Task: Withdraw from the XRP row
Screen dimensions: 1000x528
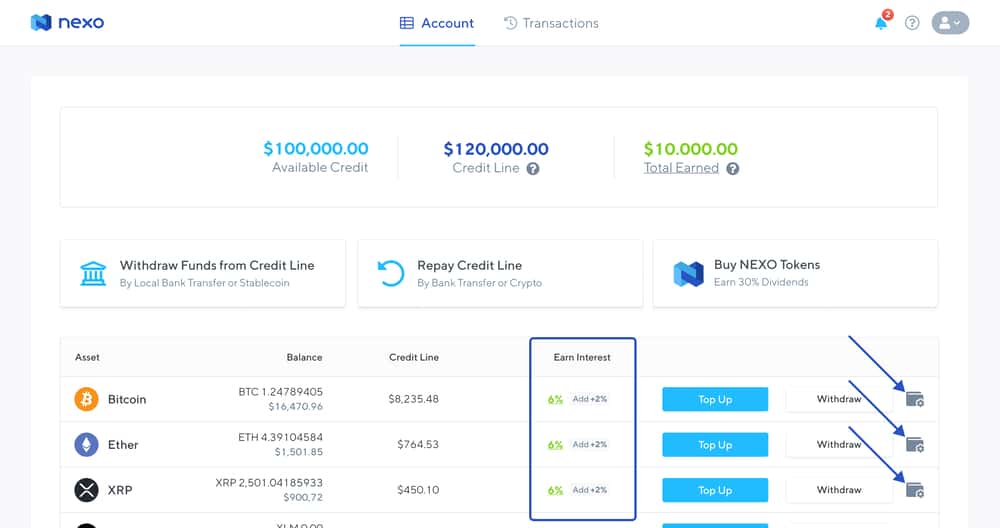Action: 839,490
